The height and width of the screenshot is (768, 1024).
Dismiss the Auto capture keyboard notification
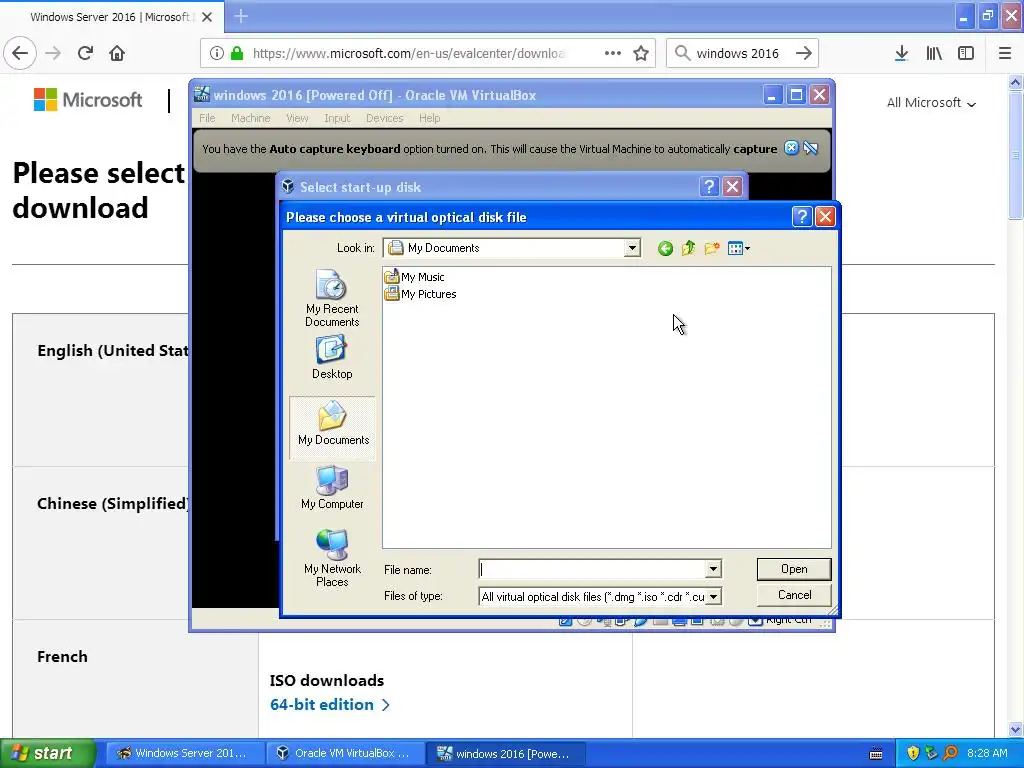791,148
